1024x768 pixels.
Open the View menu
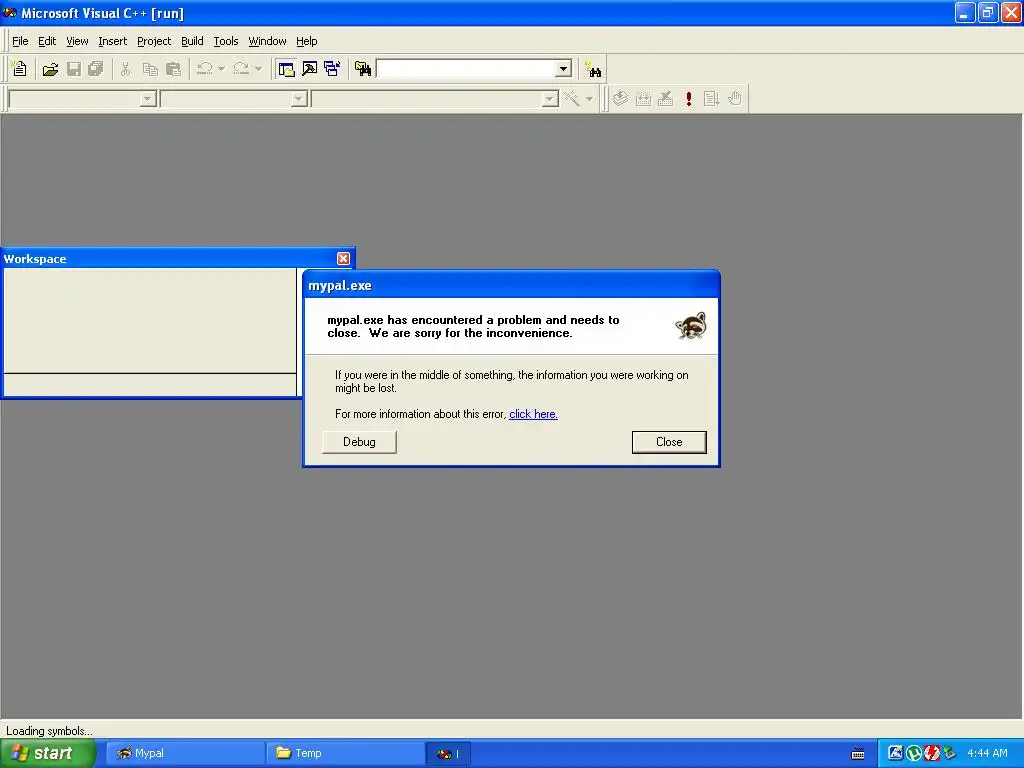[77, 41]
